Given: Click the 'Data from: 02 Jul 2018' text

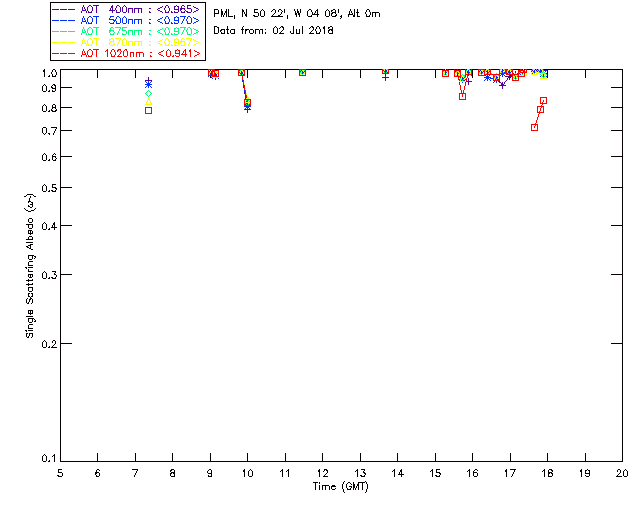Looking at the screenshot, I should point(273,31).
